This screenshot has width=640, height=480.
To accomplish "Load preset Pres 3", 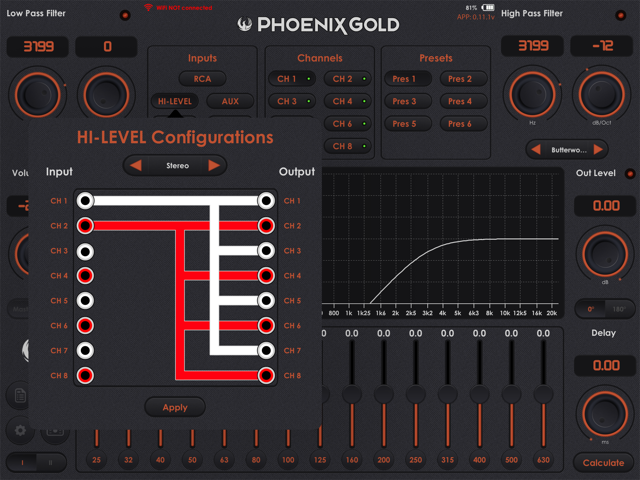I will click(x=408, y=101).
